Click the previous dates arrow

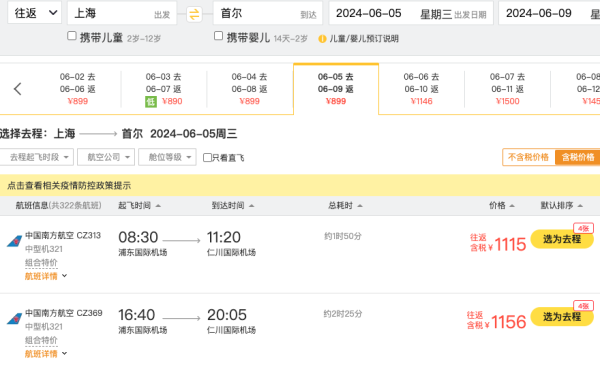(x=18, y=89)
